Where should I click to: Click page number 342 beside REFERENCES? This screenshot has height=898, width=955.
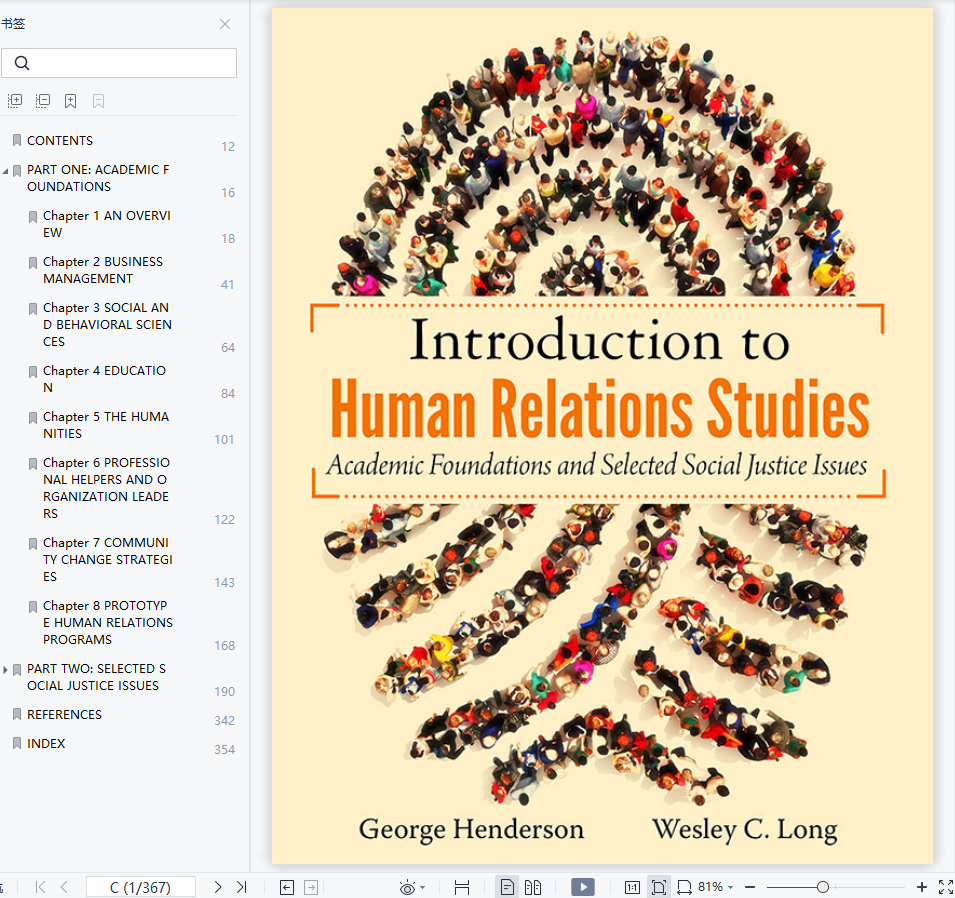224,721
